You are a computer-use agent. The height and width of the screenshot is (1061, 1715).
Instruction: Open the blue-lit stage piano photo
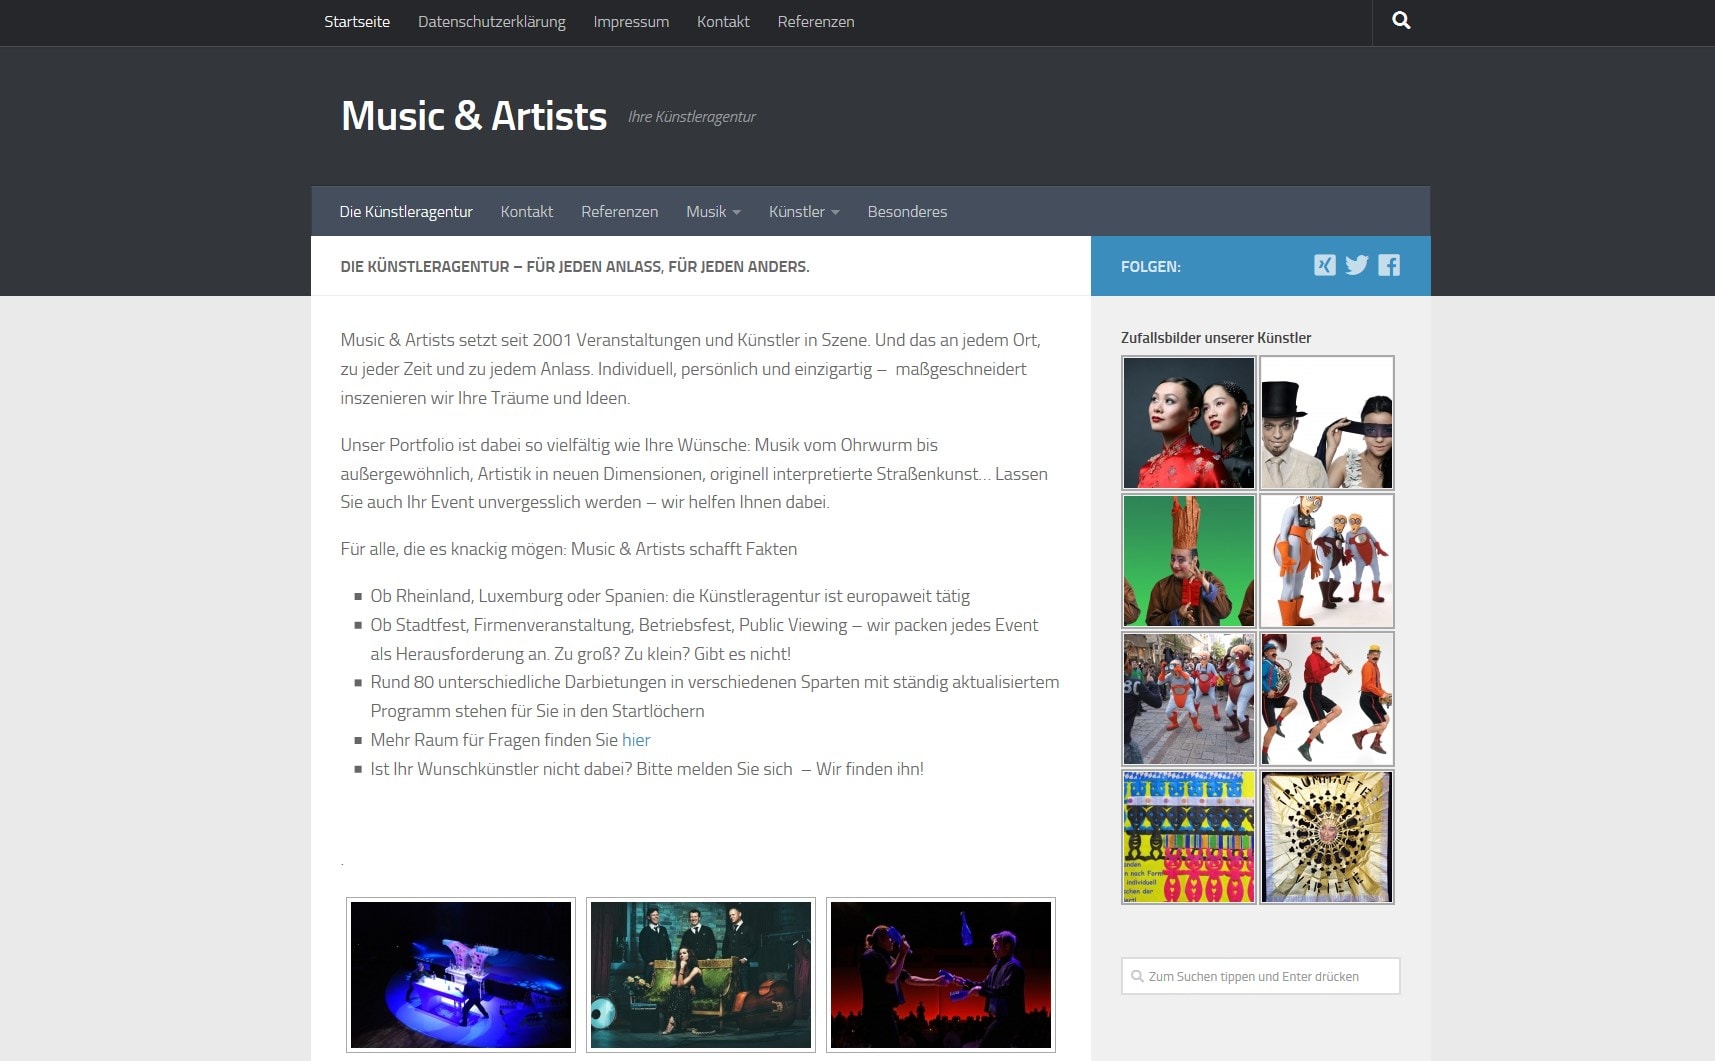click(461, 975)
